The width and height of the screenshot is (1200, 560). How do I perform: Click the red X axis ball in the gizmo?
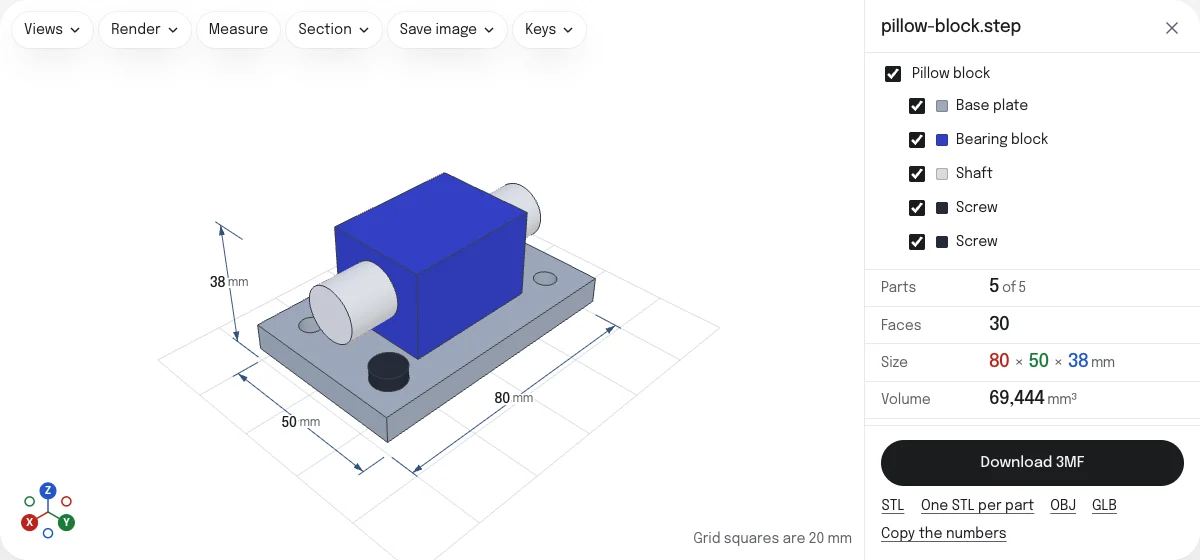coord(30,522)
